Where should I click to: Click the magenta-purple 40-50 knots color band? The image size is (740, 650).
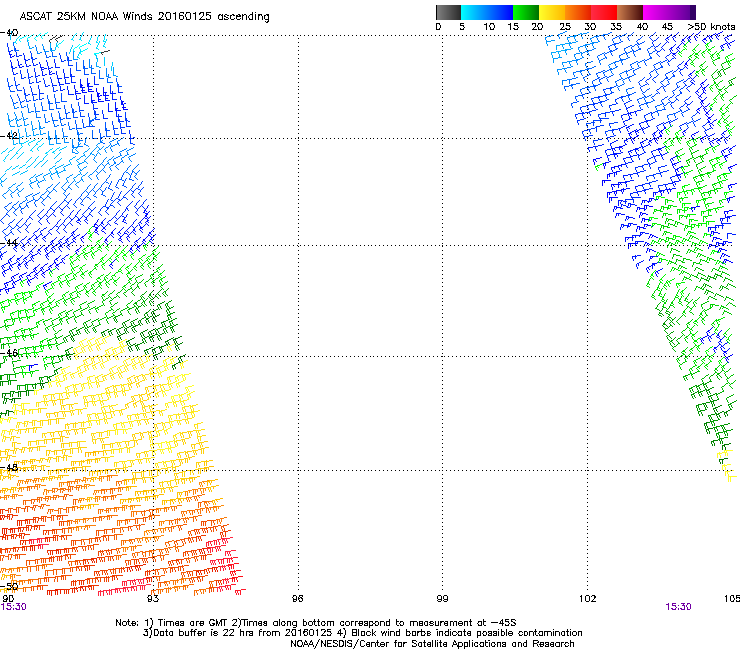669,12
